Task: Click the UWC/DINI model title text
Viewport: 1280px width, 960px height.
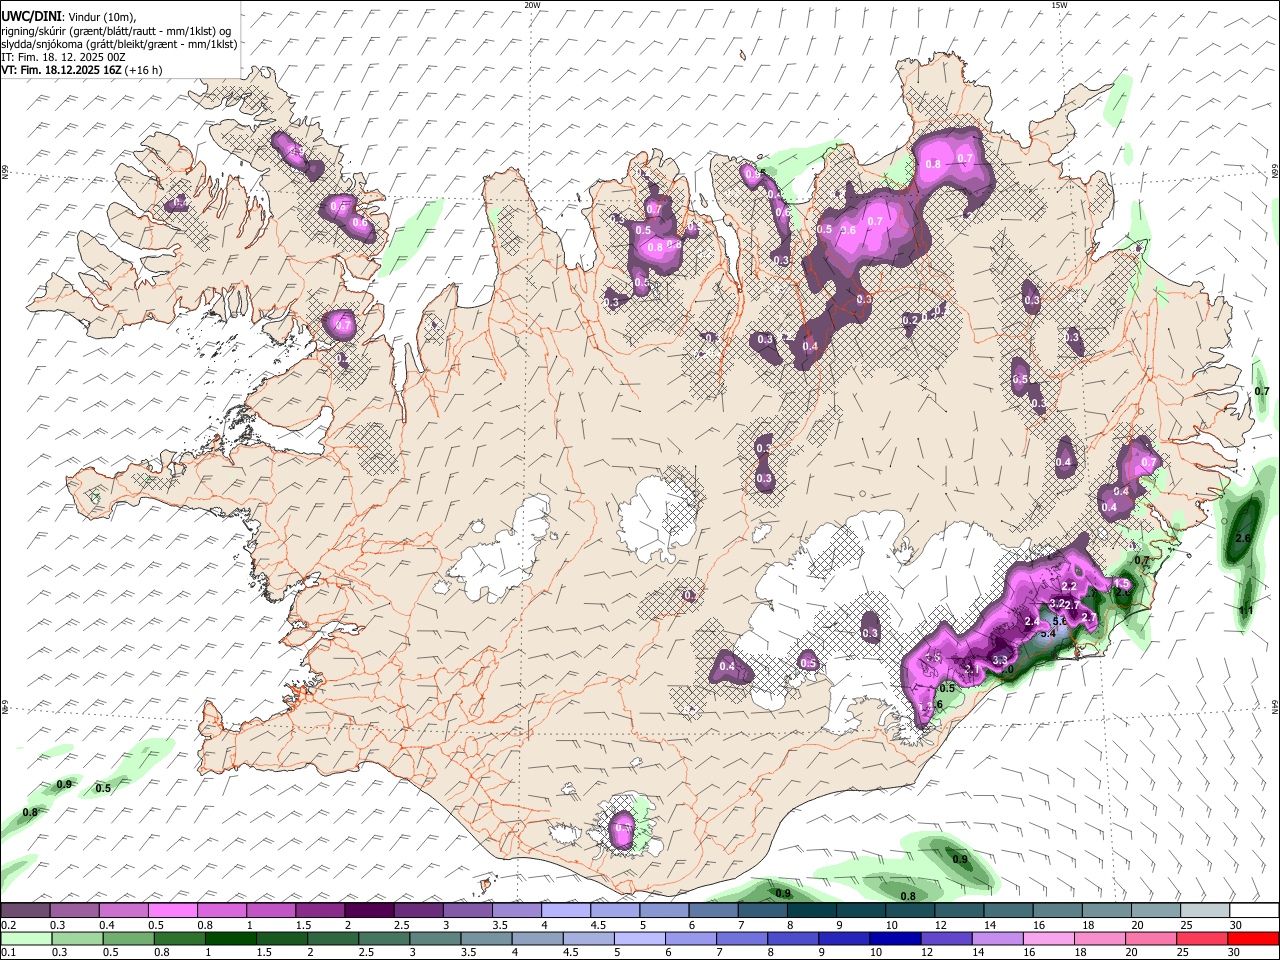Action: coord(31,17)
